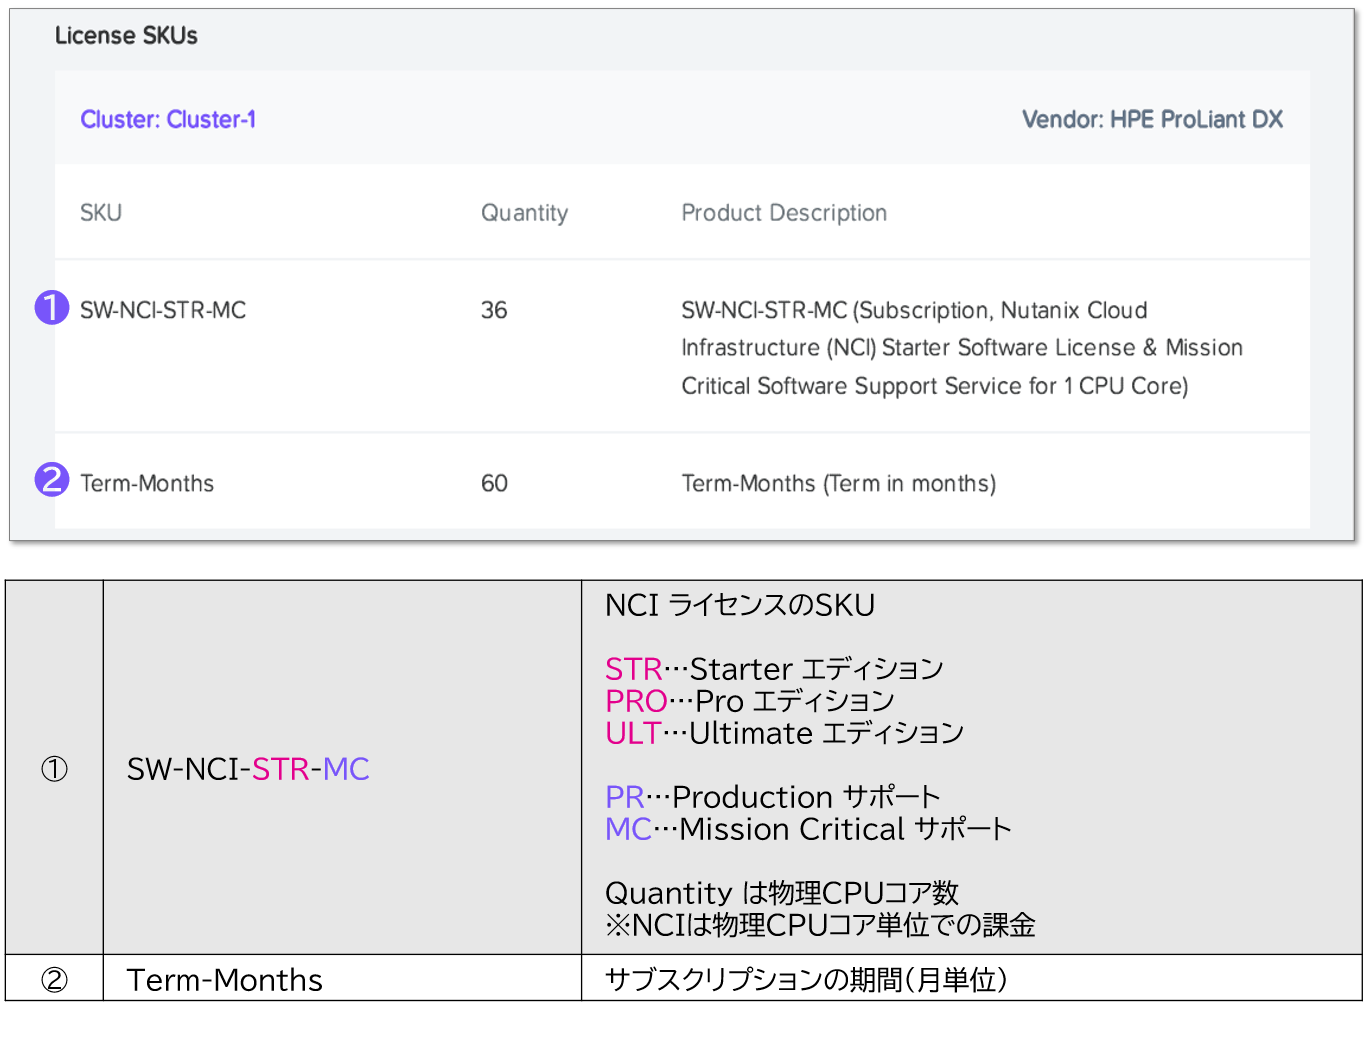
Task: Click the 'Product Description' column header
Action: 784,213
